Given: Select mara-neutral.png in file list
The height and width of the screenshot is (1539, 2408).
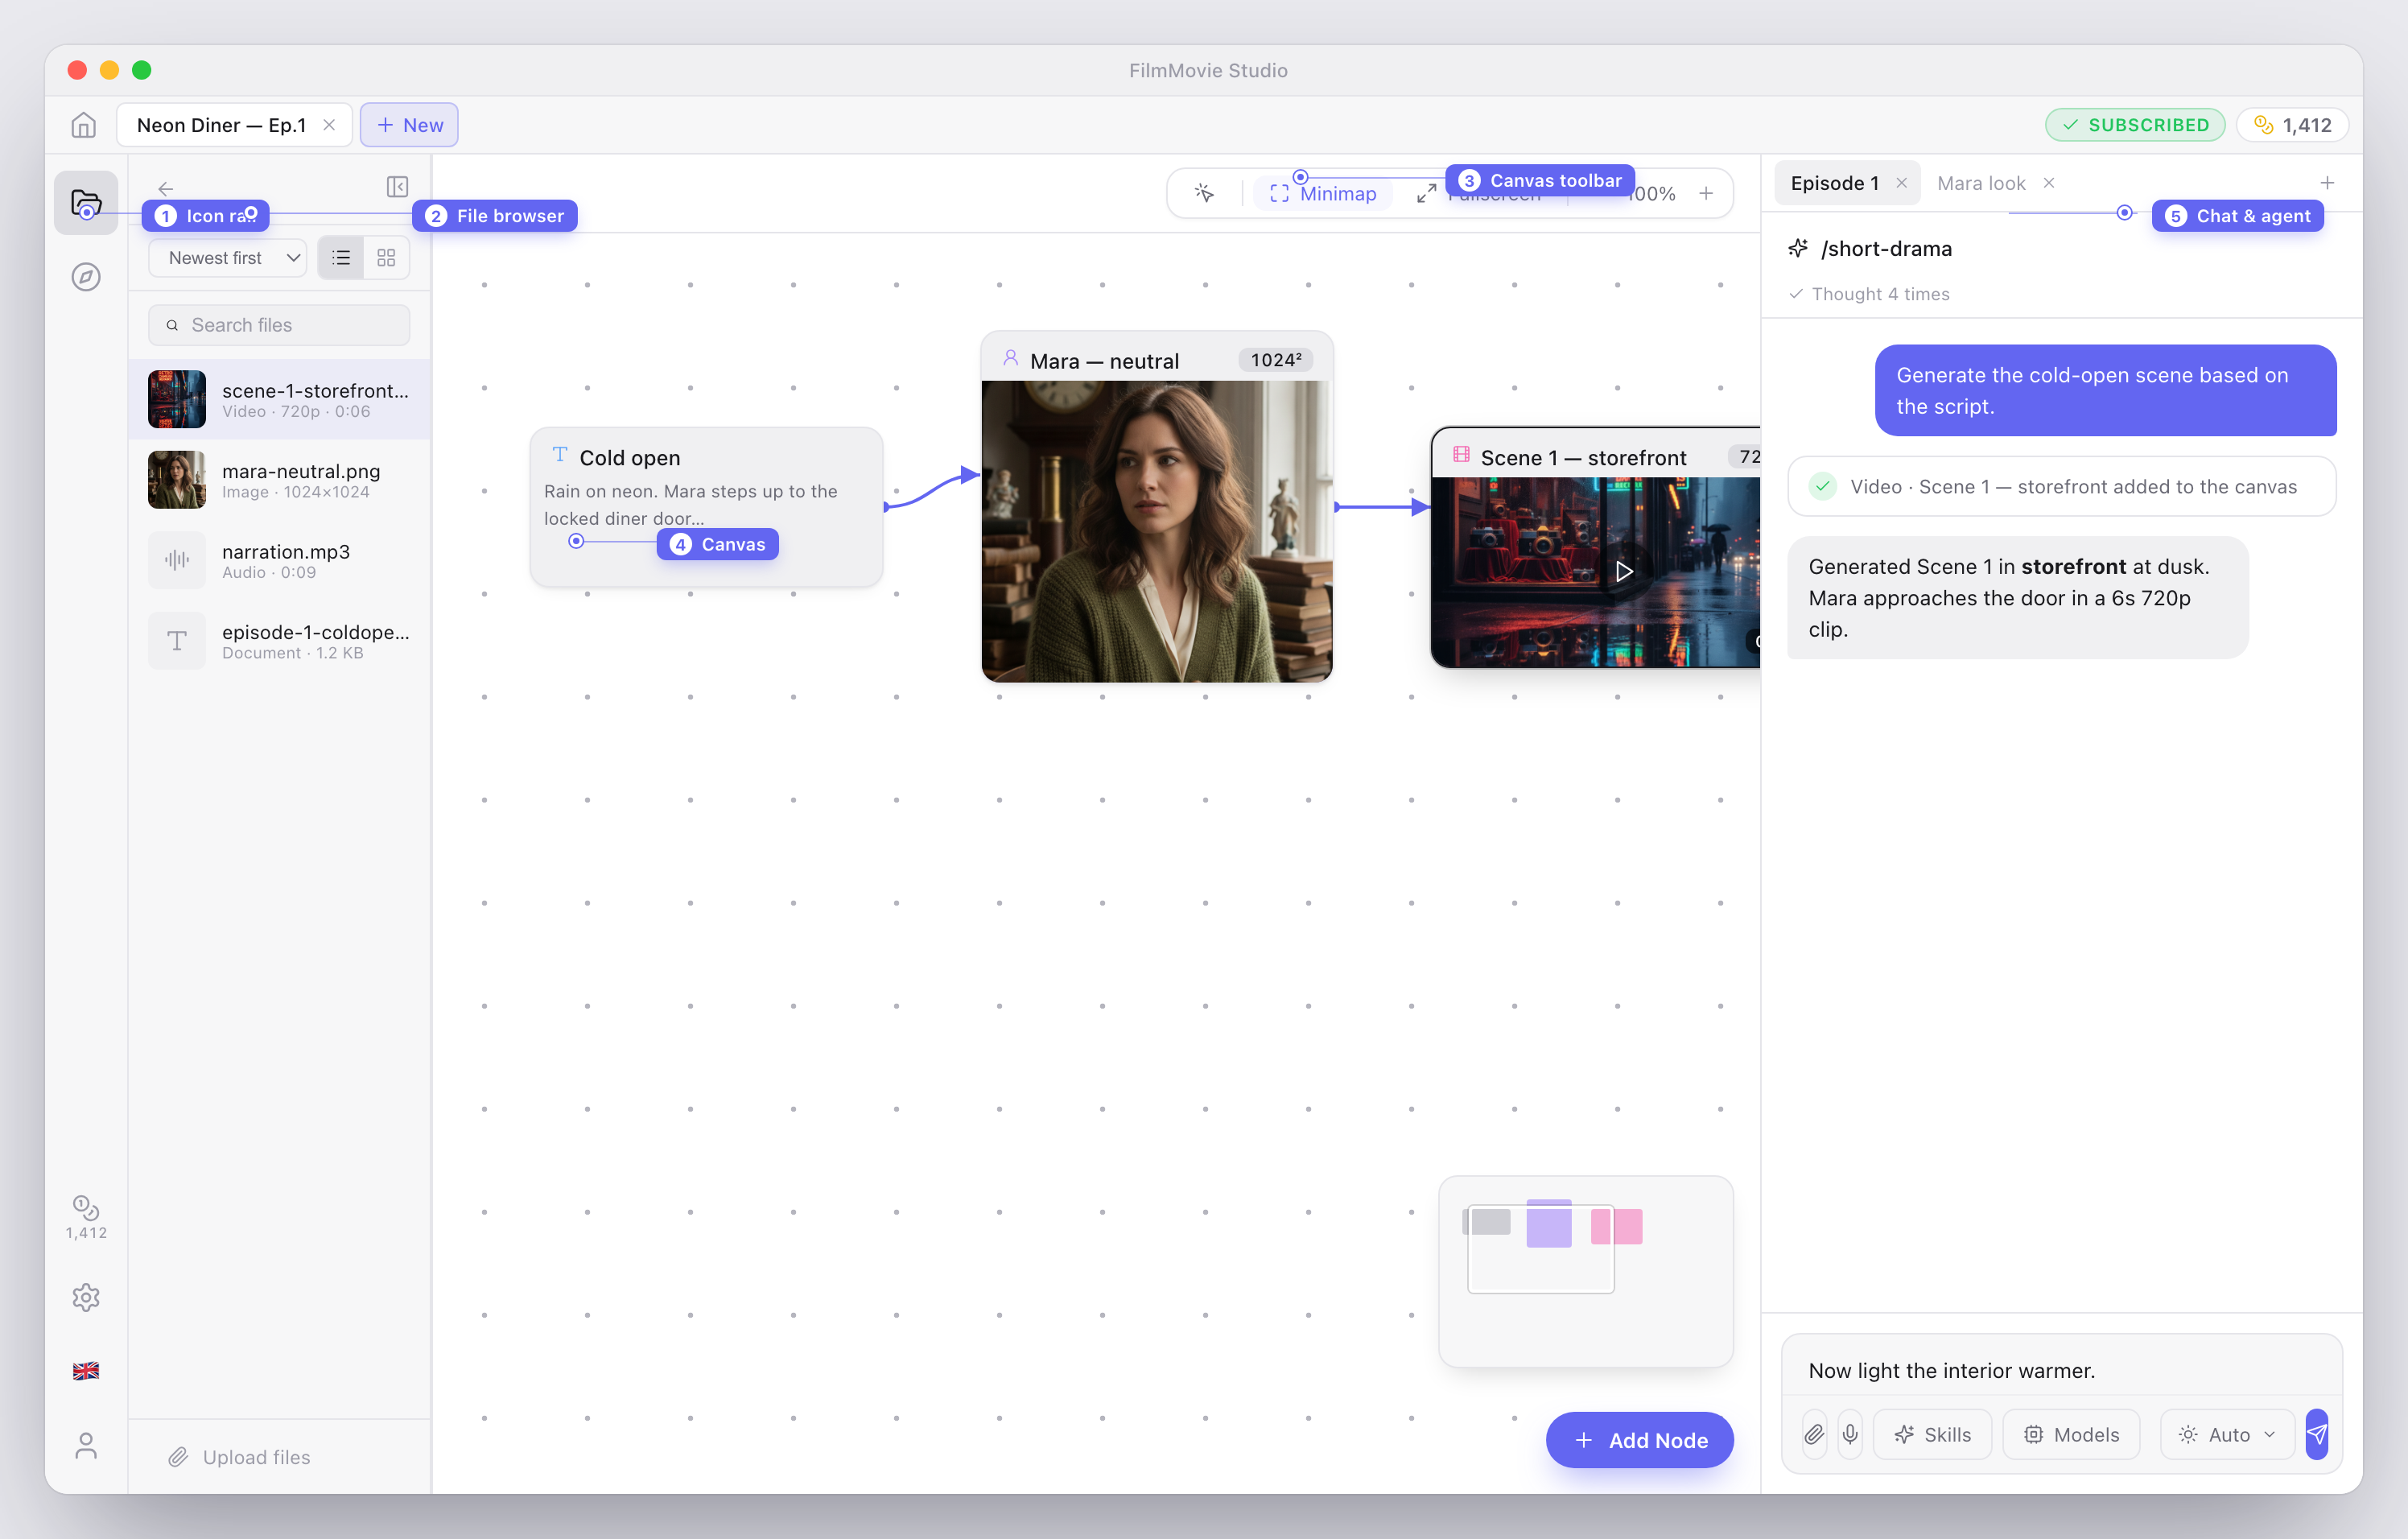Looking at the screenshot, I should tap(279, 479).
